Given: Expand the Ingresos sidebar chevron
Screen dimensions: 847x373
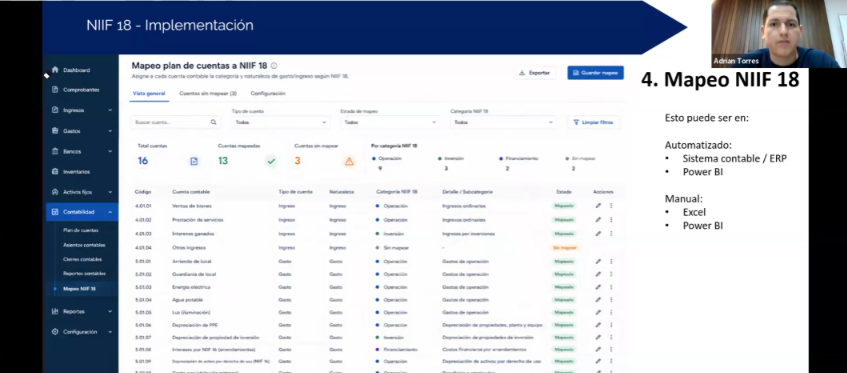Looking at the screenshot, I should point(110,110).
